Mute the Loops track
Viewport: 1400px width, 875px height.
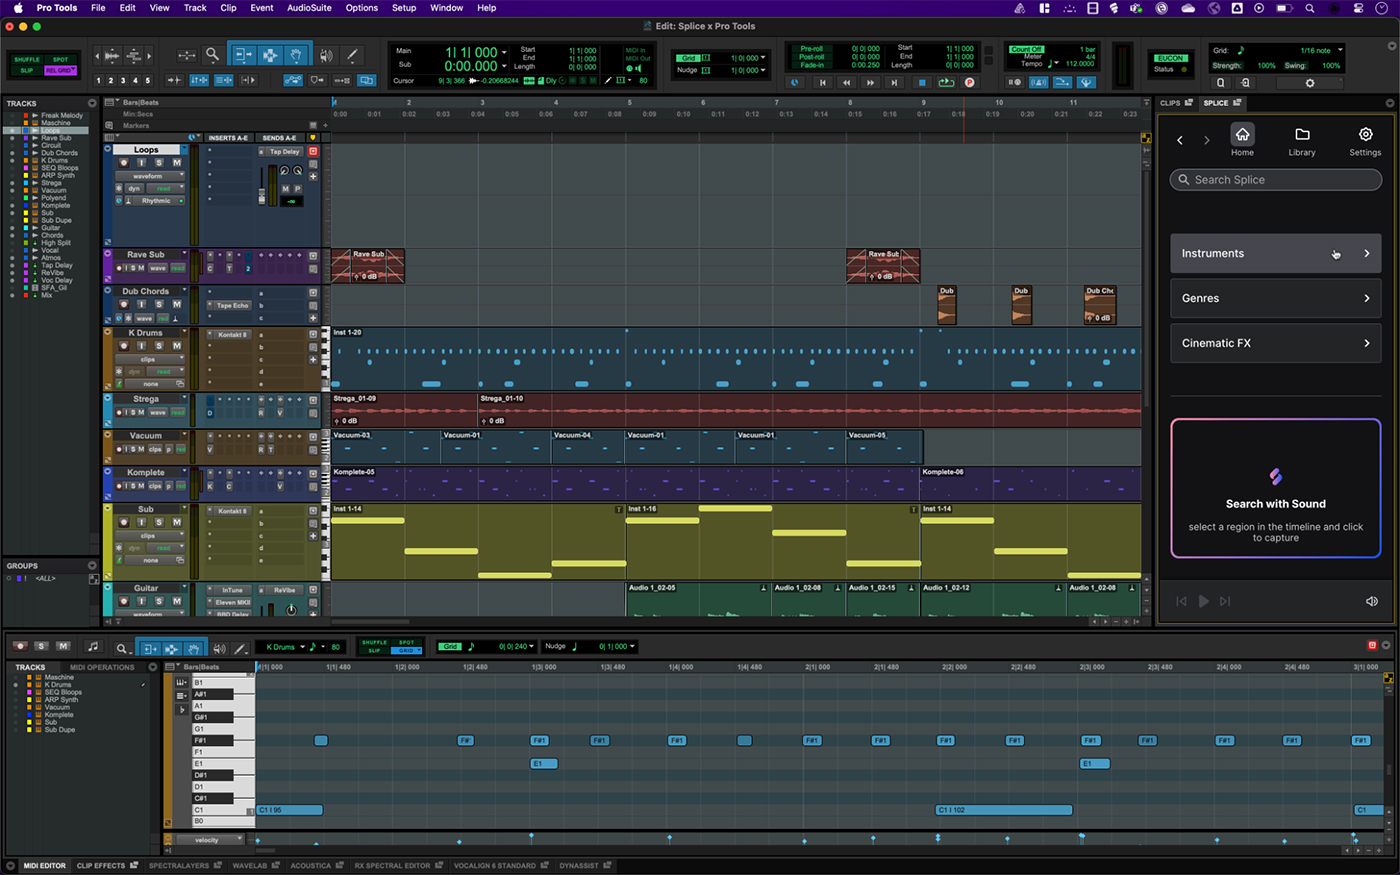(x=177, y=163)
